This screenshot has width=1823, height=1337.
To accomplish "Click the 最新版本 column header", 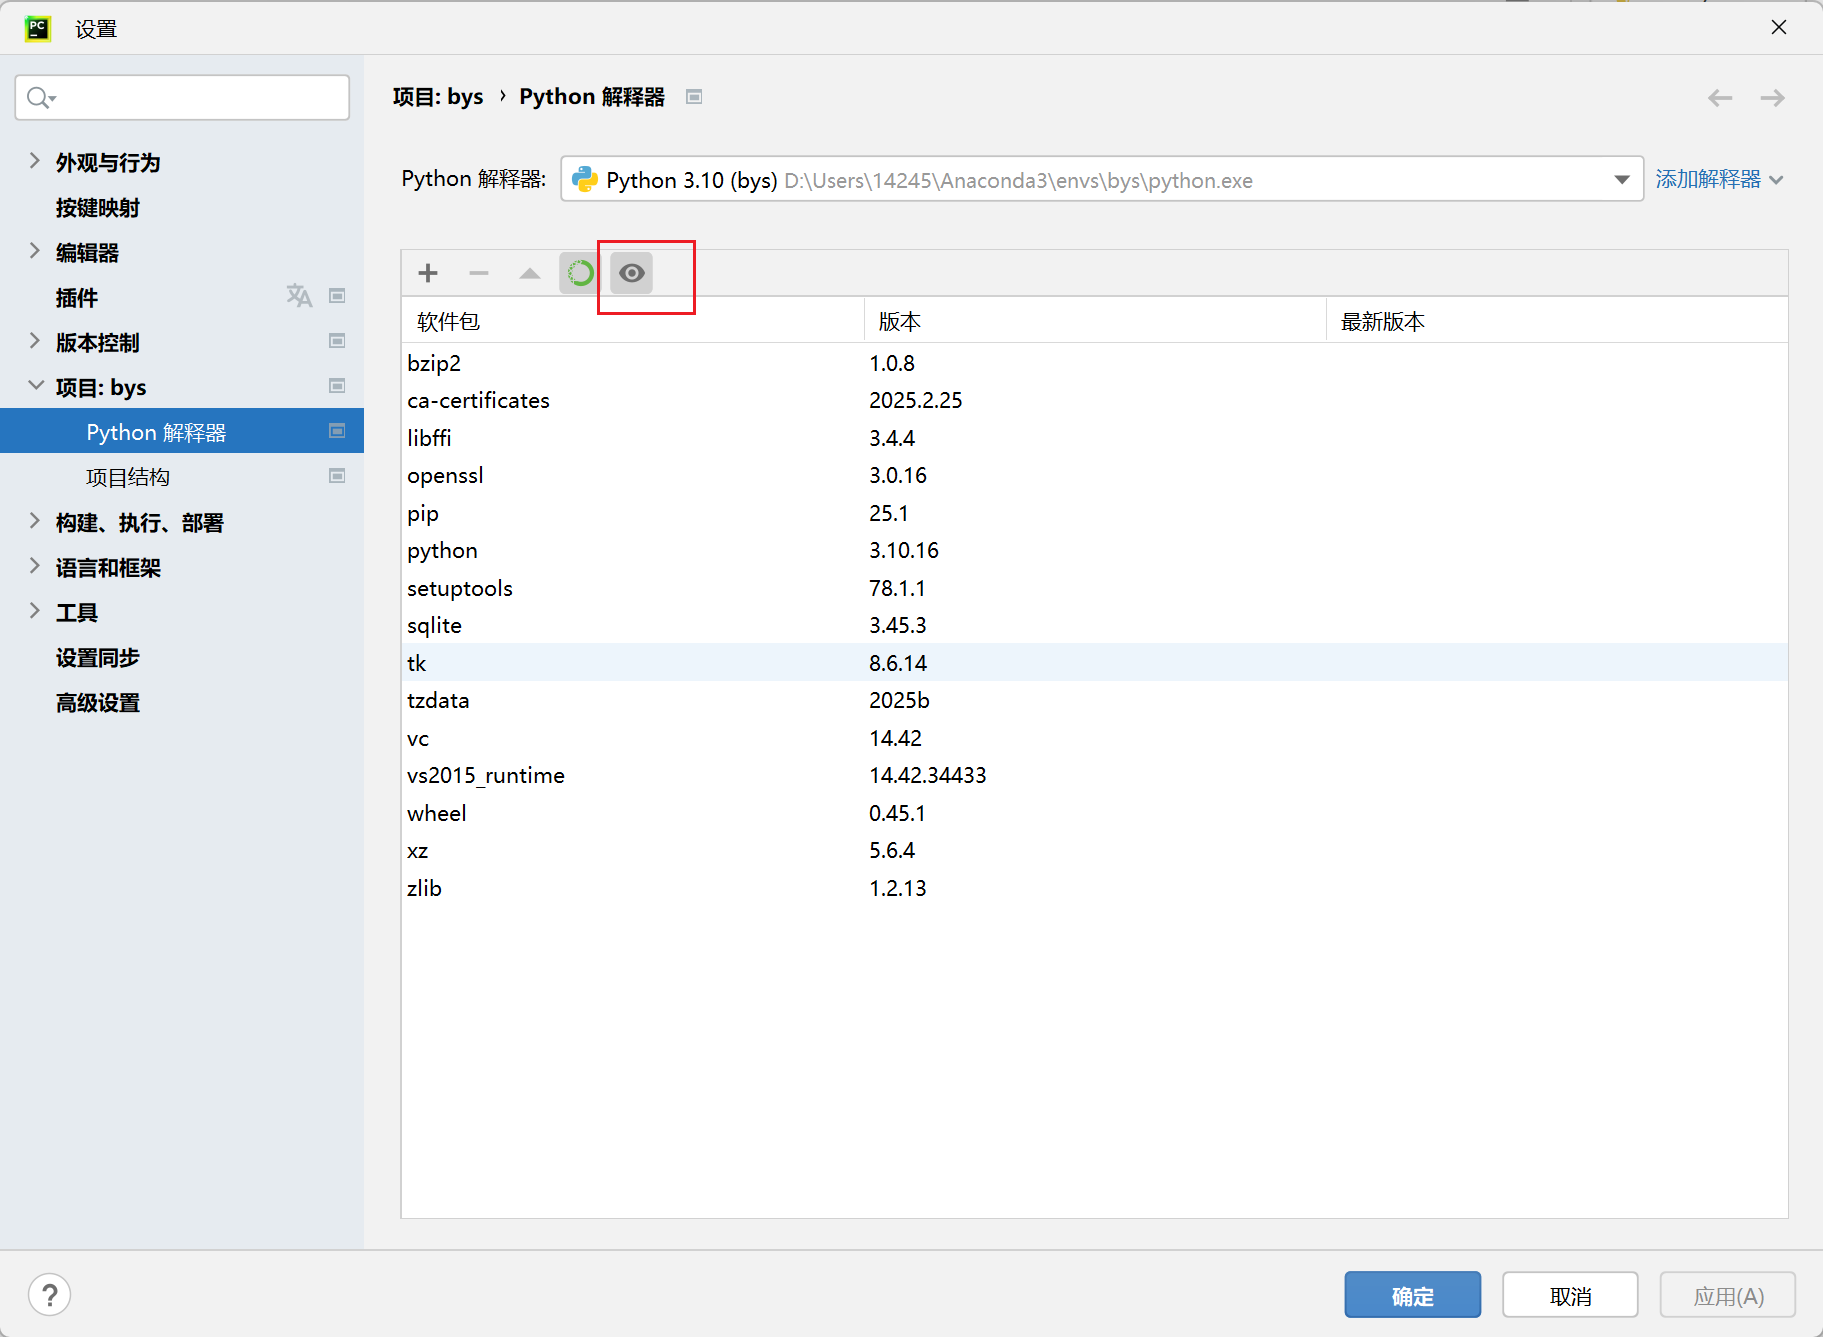I will point(1557,321).
